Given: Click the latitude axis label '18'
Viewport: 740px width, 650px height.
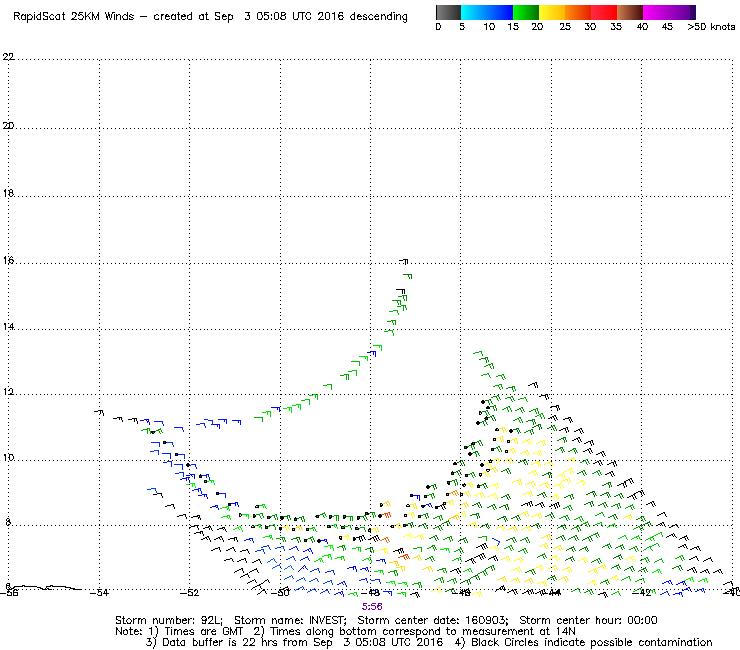Looking at the screenshot, I should click(8, 193).
